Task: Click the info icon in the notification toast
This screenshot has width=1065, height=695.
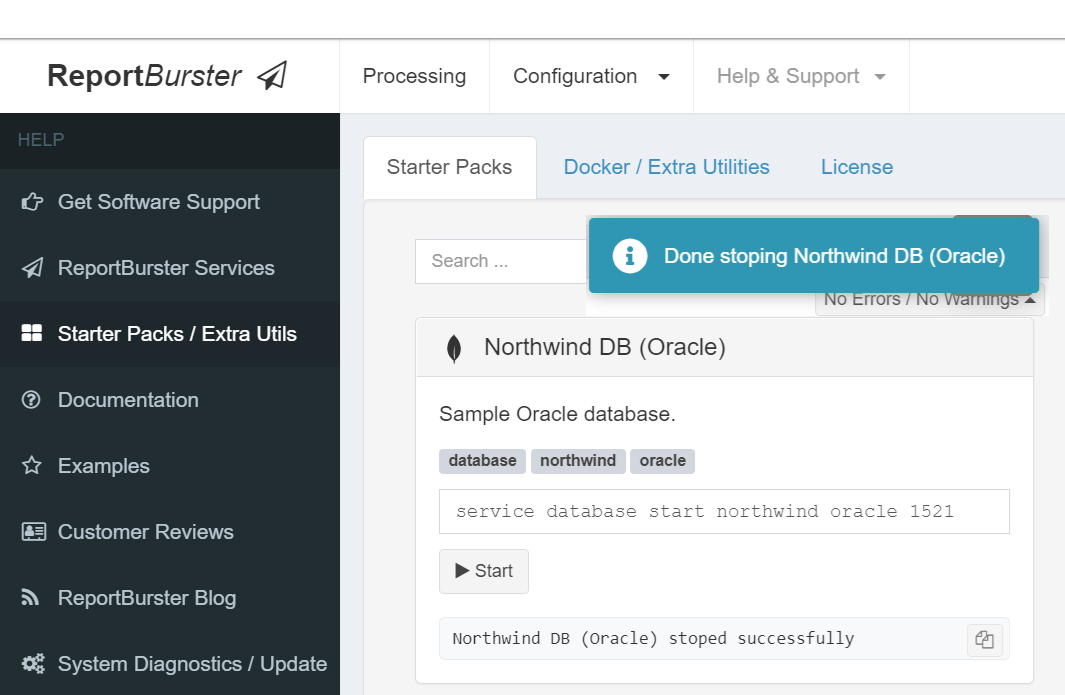Action: (x=629, y=256)
